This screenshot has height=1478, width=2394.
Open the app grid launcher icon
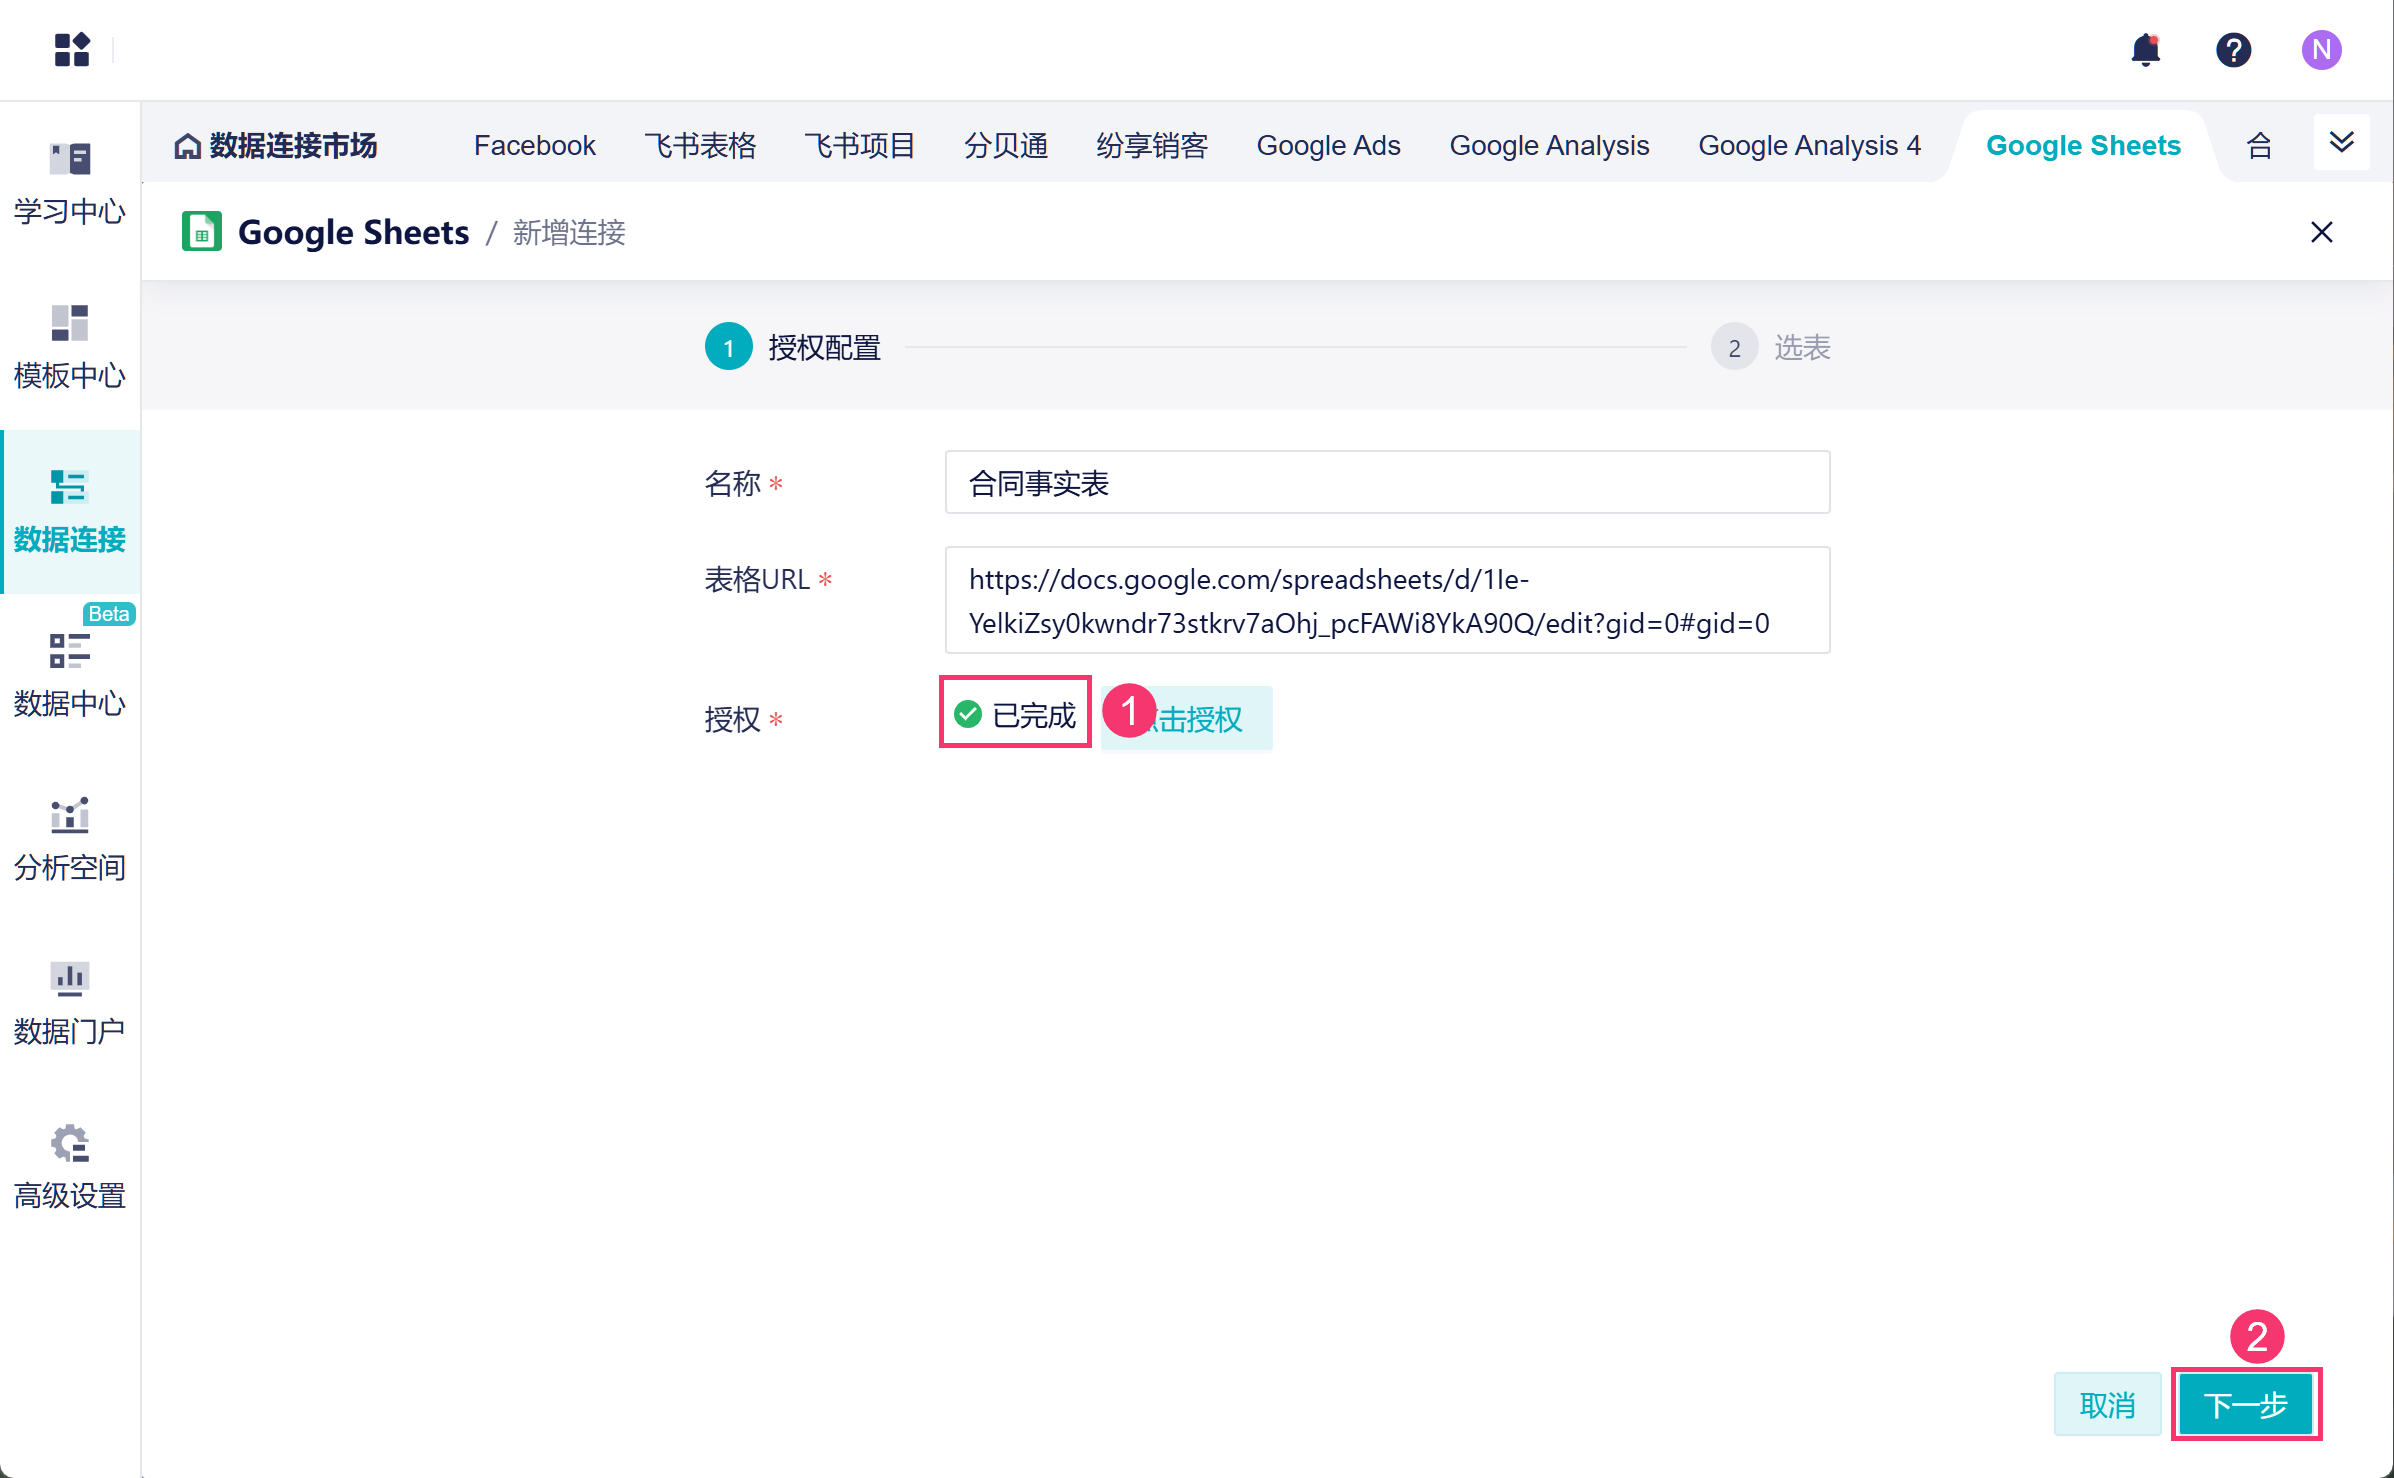point(72,50)
